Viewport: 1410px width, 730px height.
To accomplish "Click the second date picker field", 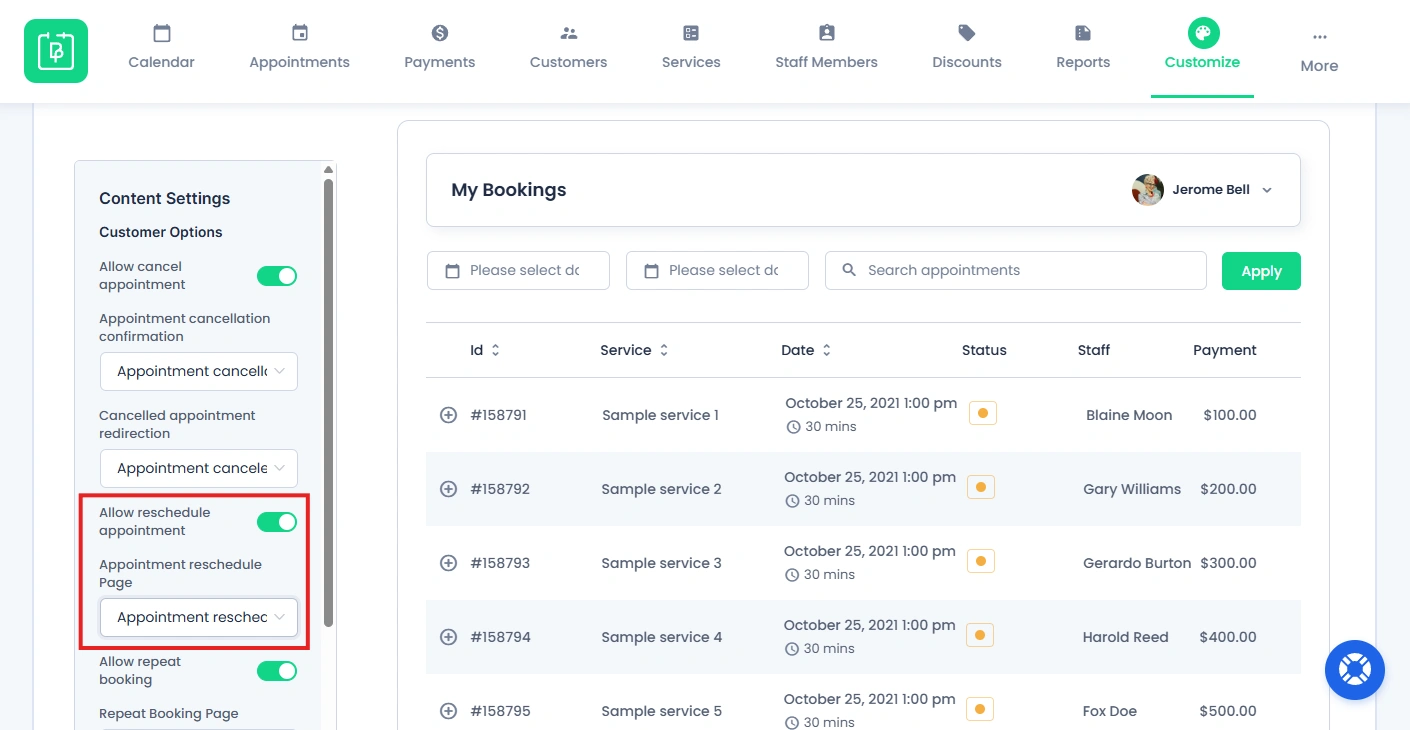I will [x=717, y=270].
